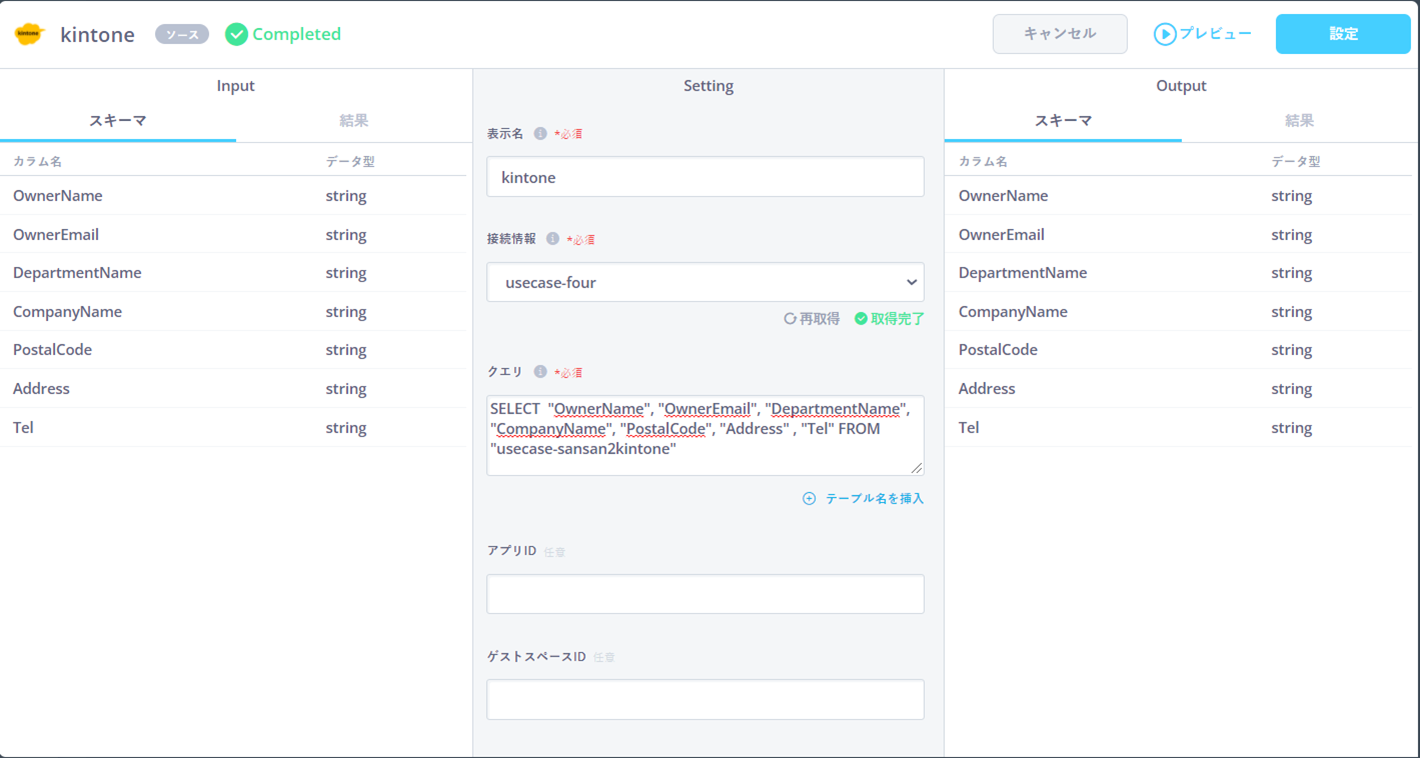
Task: Select Tel row in Input schema
Action: (x=233, y=428)
